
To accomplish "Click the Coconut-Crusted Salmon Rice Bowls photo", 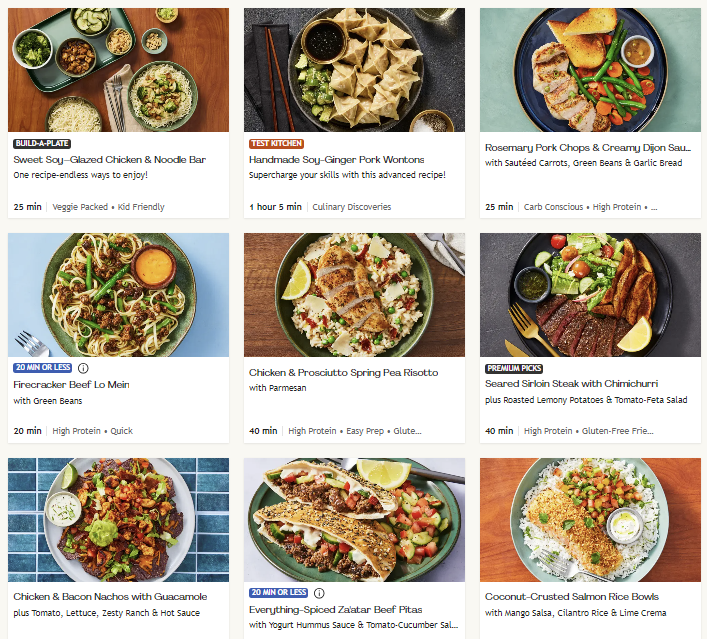I will [590, 519].
